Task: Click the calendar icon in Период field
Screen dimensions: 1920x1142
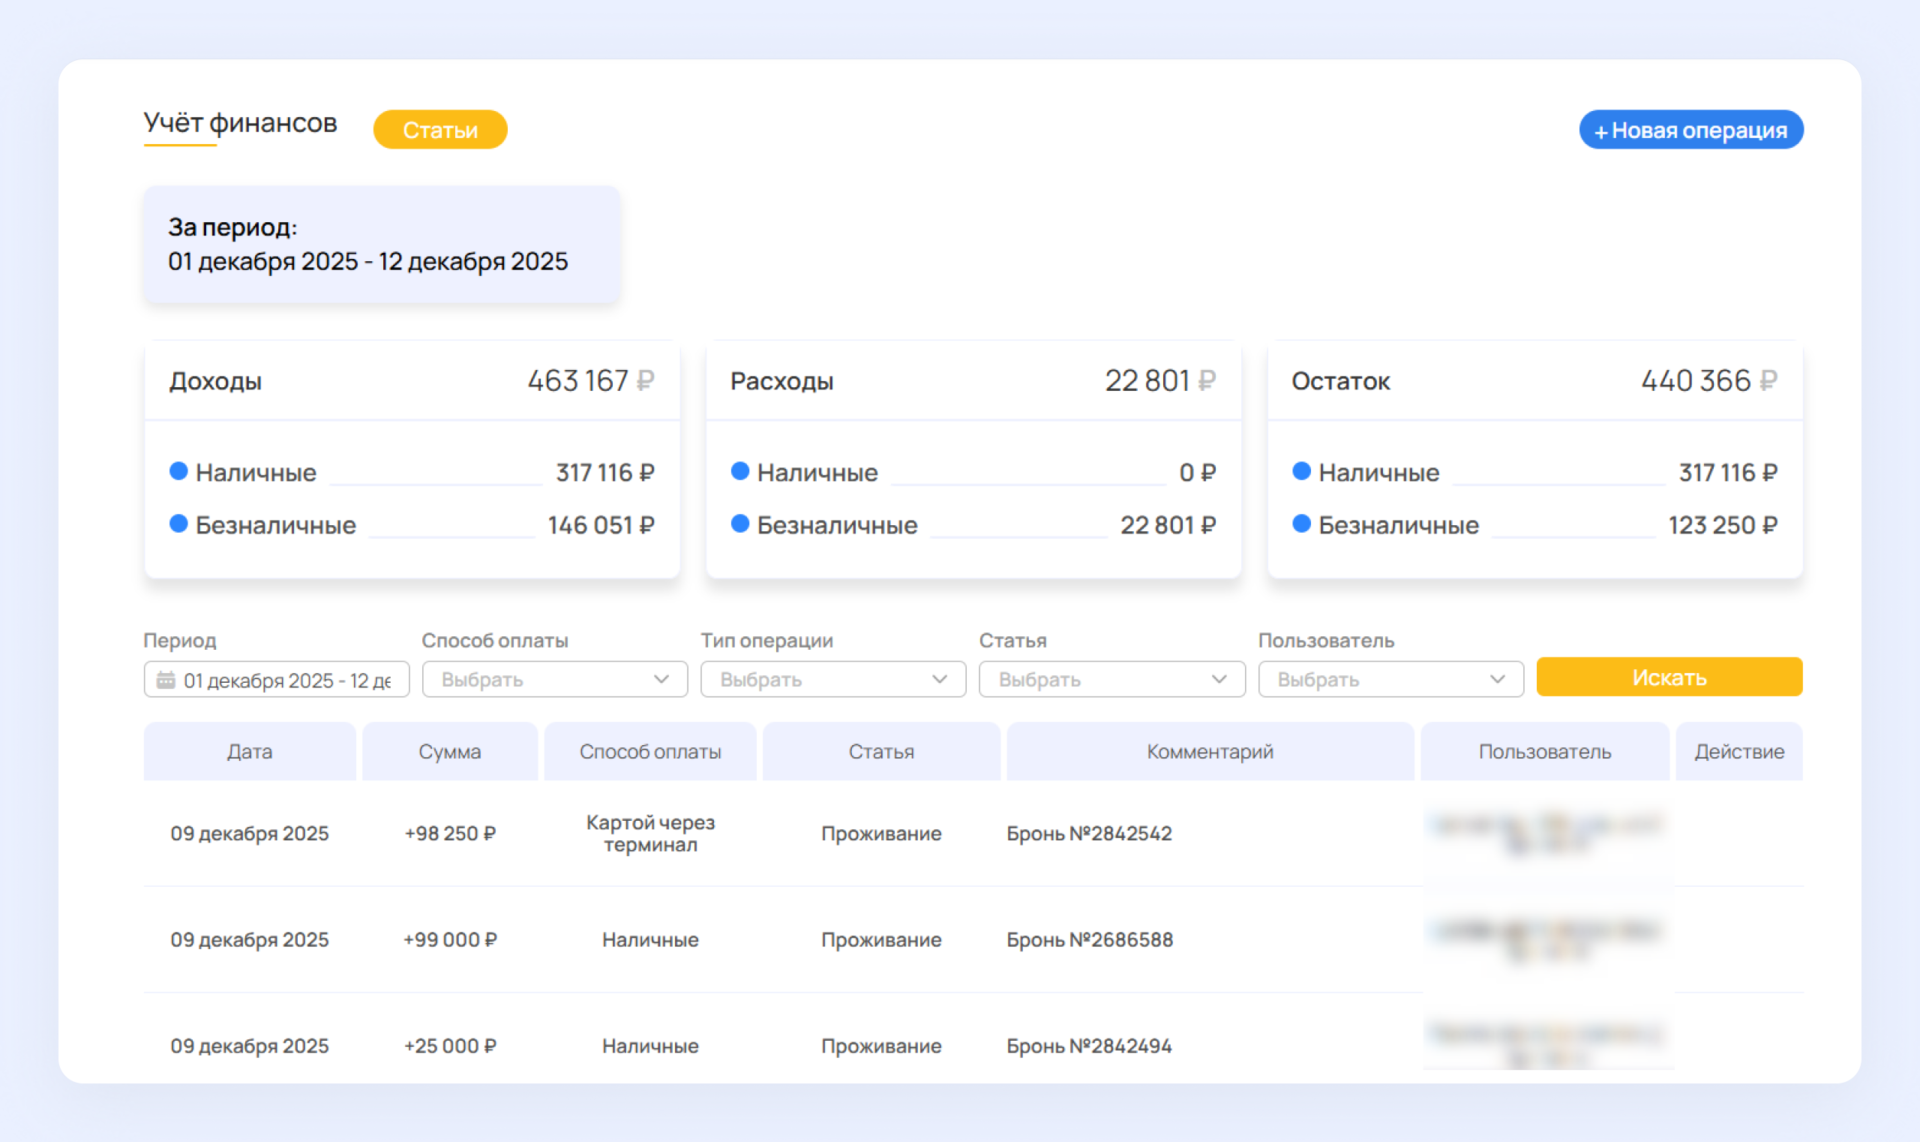Action: pos(166,680)
